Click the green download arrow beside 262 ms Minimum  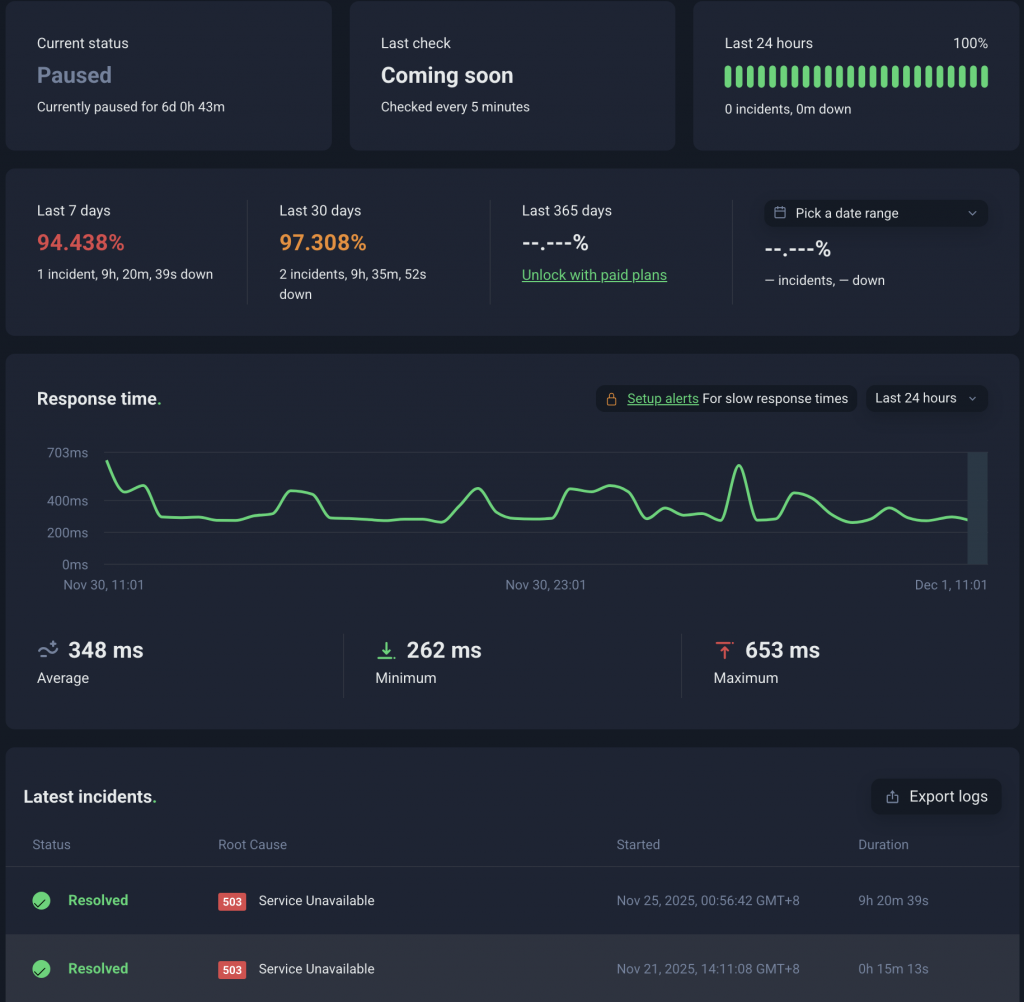click(x=386, y=649)
